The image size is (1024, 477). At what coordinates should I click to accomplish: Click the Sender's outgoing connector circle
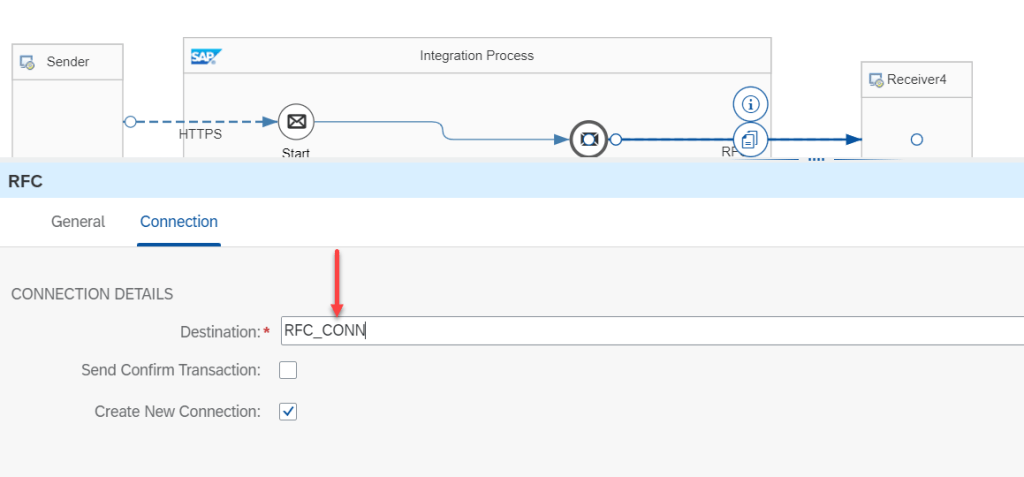[x=130, y=122]
